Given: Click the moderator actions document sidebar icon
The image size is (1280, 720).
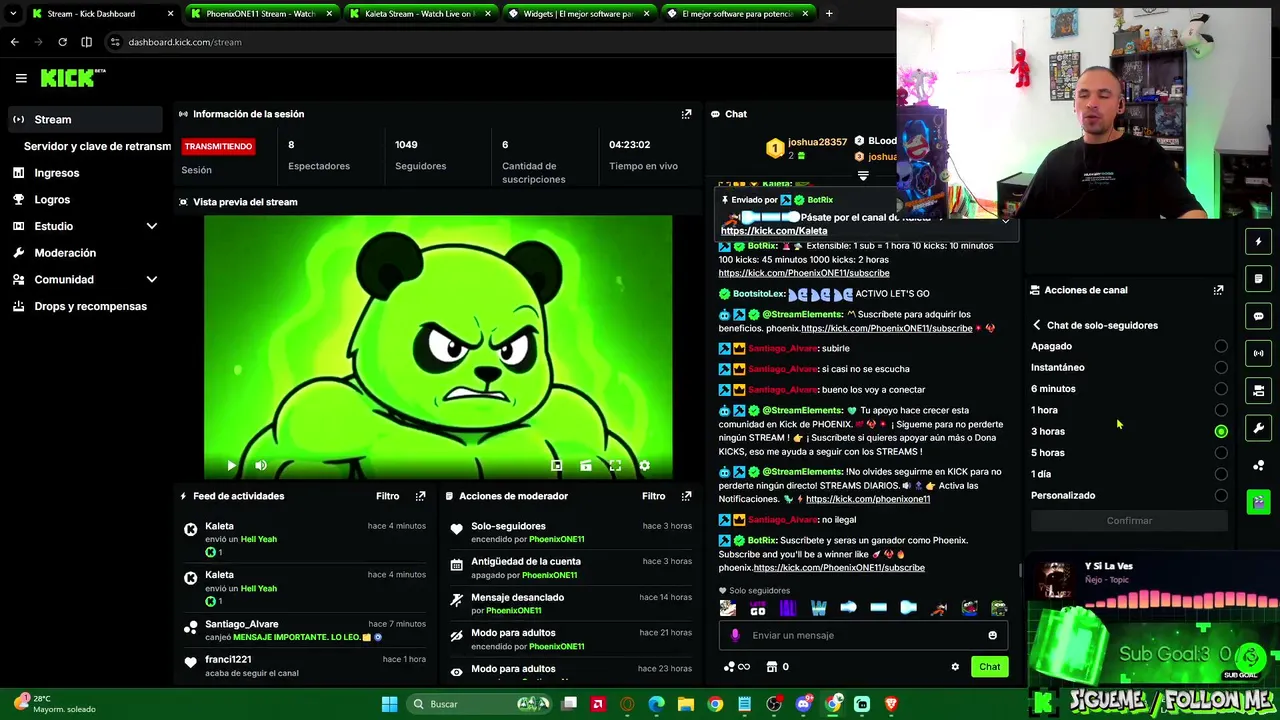Looking at the screenshot, I should click(x=1258, y=278).
